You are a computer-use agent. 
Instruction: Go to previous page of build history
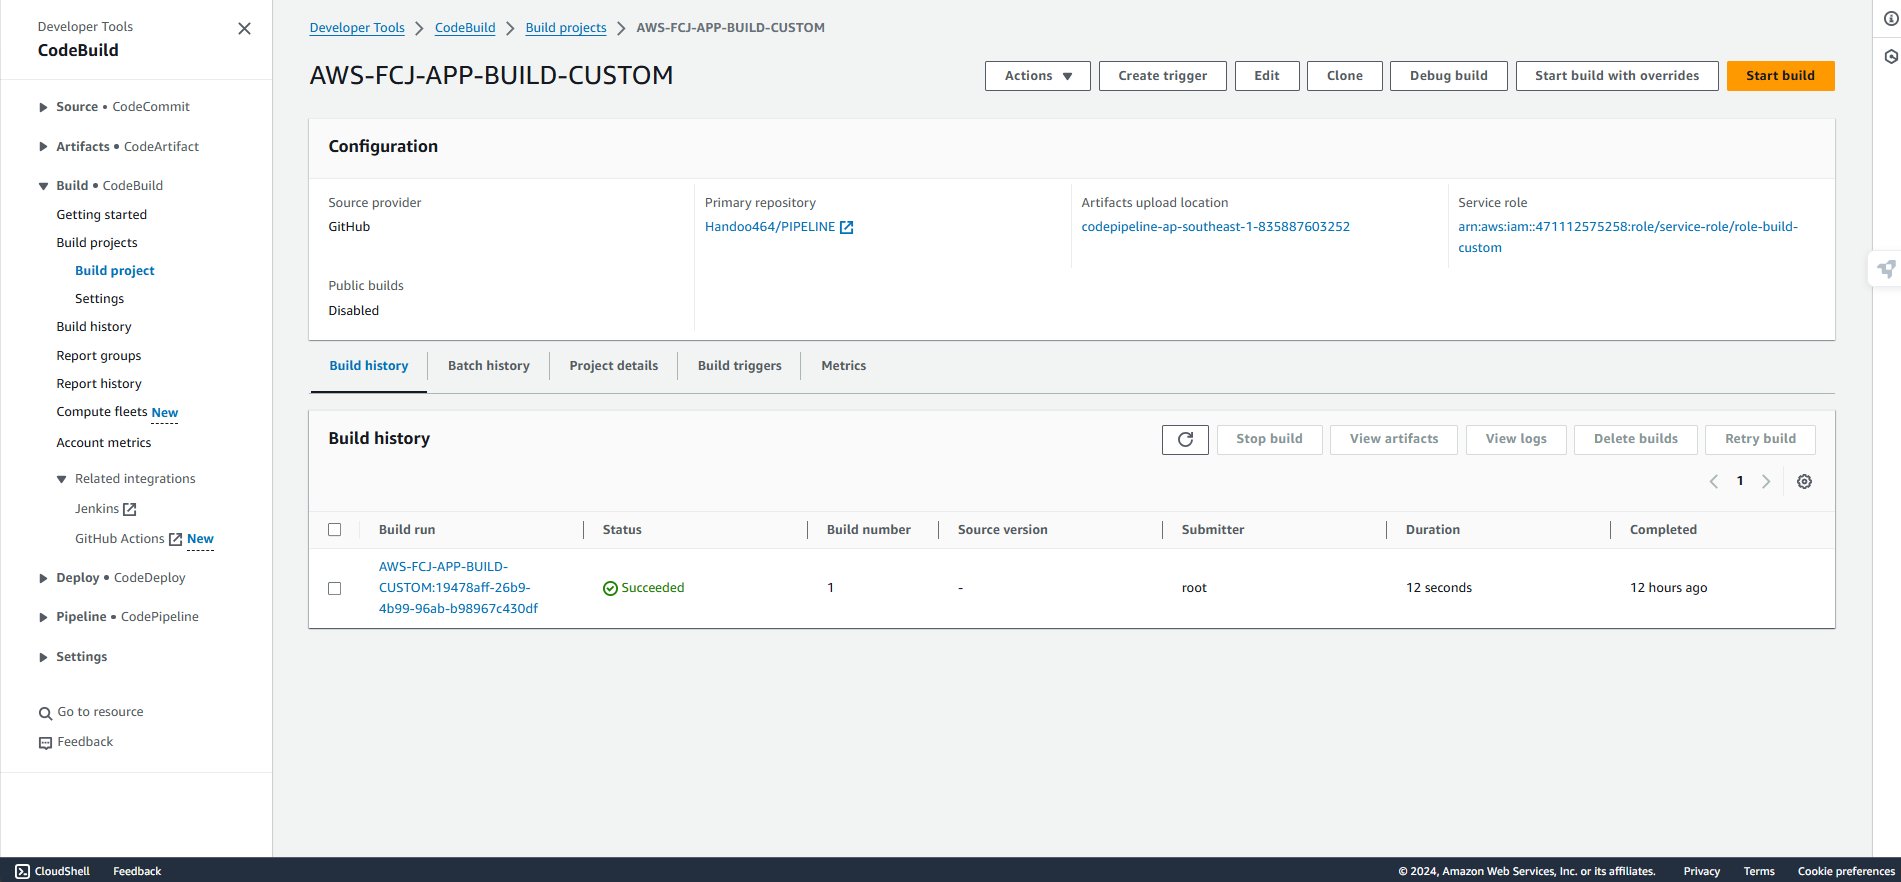tap(1714, 482)
